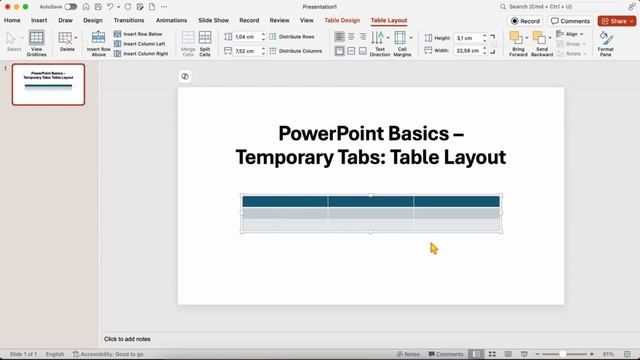Click the Record button at top right
The image size is (640, 360).
click(525, 21)
